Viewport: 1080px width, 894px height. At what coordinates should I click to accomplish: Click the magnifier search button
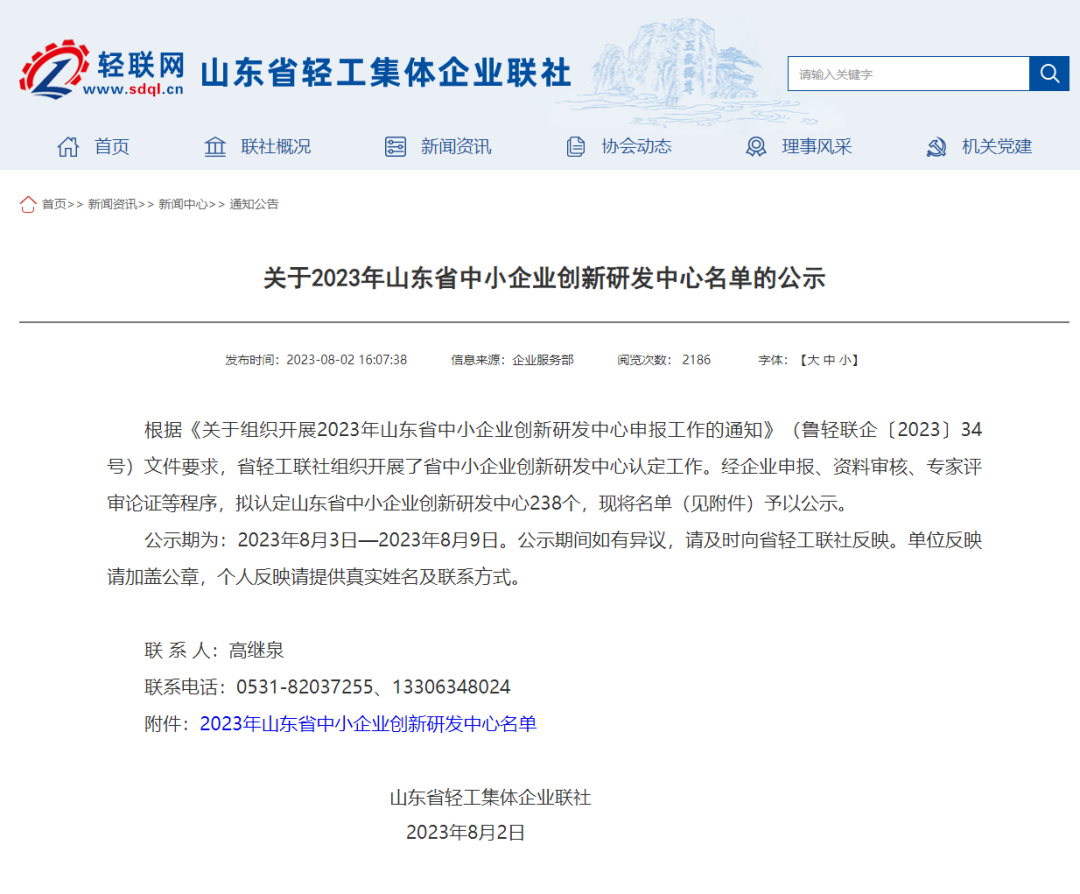pyautogui.click(x=1049, y=74)
